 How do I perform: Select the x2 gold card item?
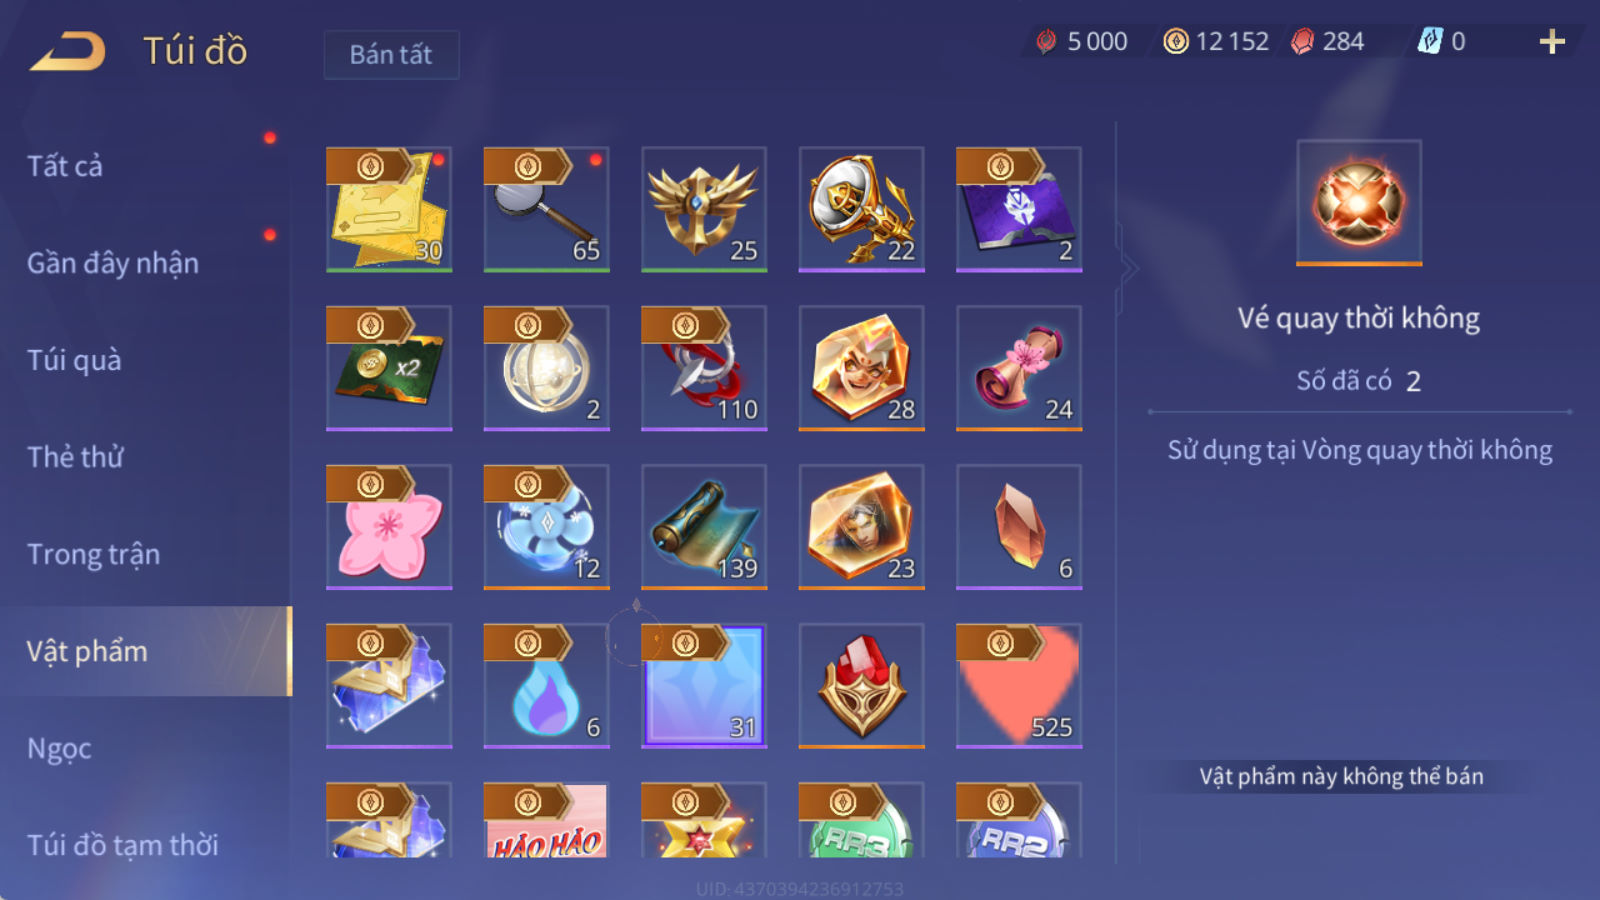tap(389, 368)
